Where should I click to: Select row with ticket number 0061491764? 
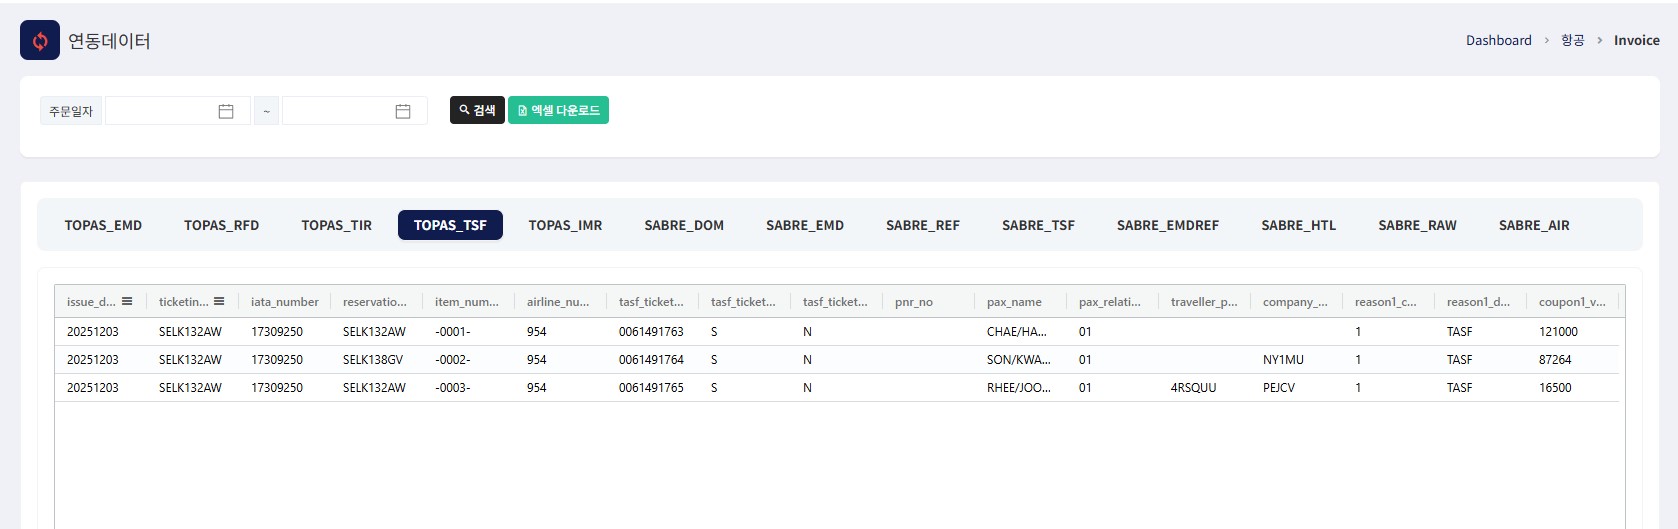[651, 360]
